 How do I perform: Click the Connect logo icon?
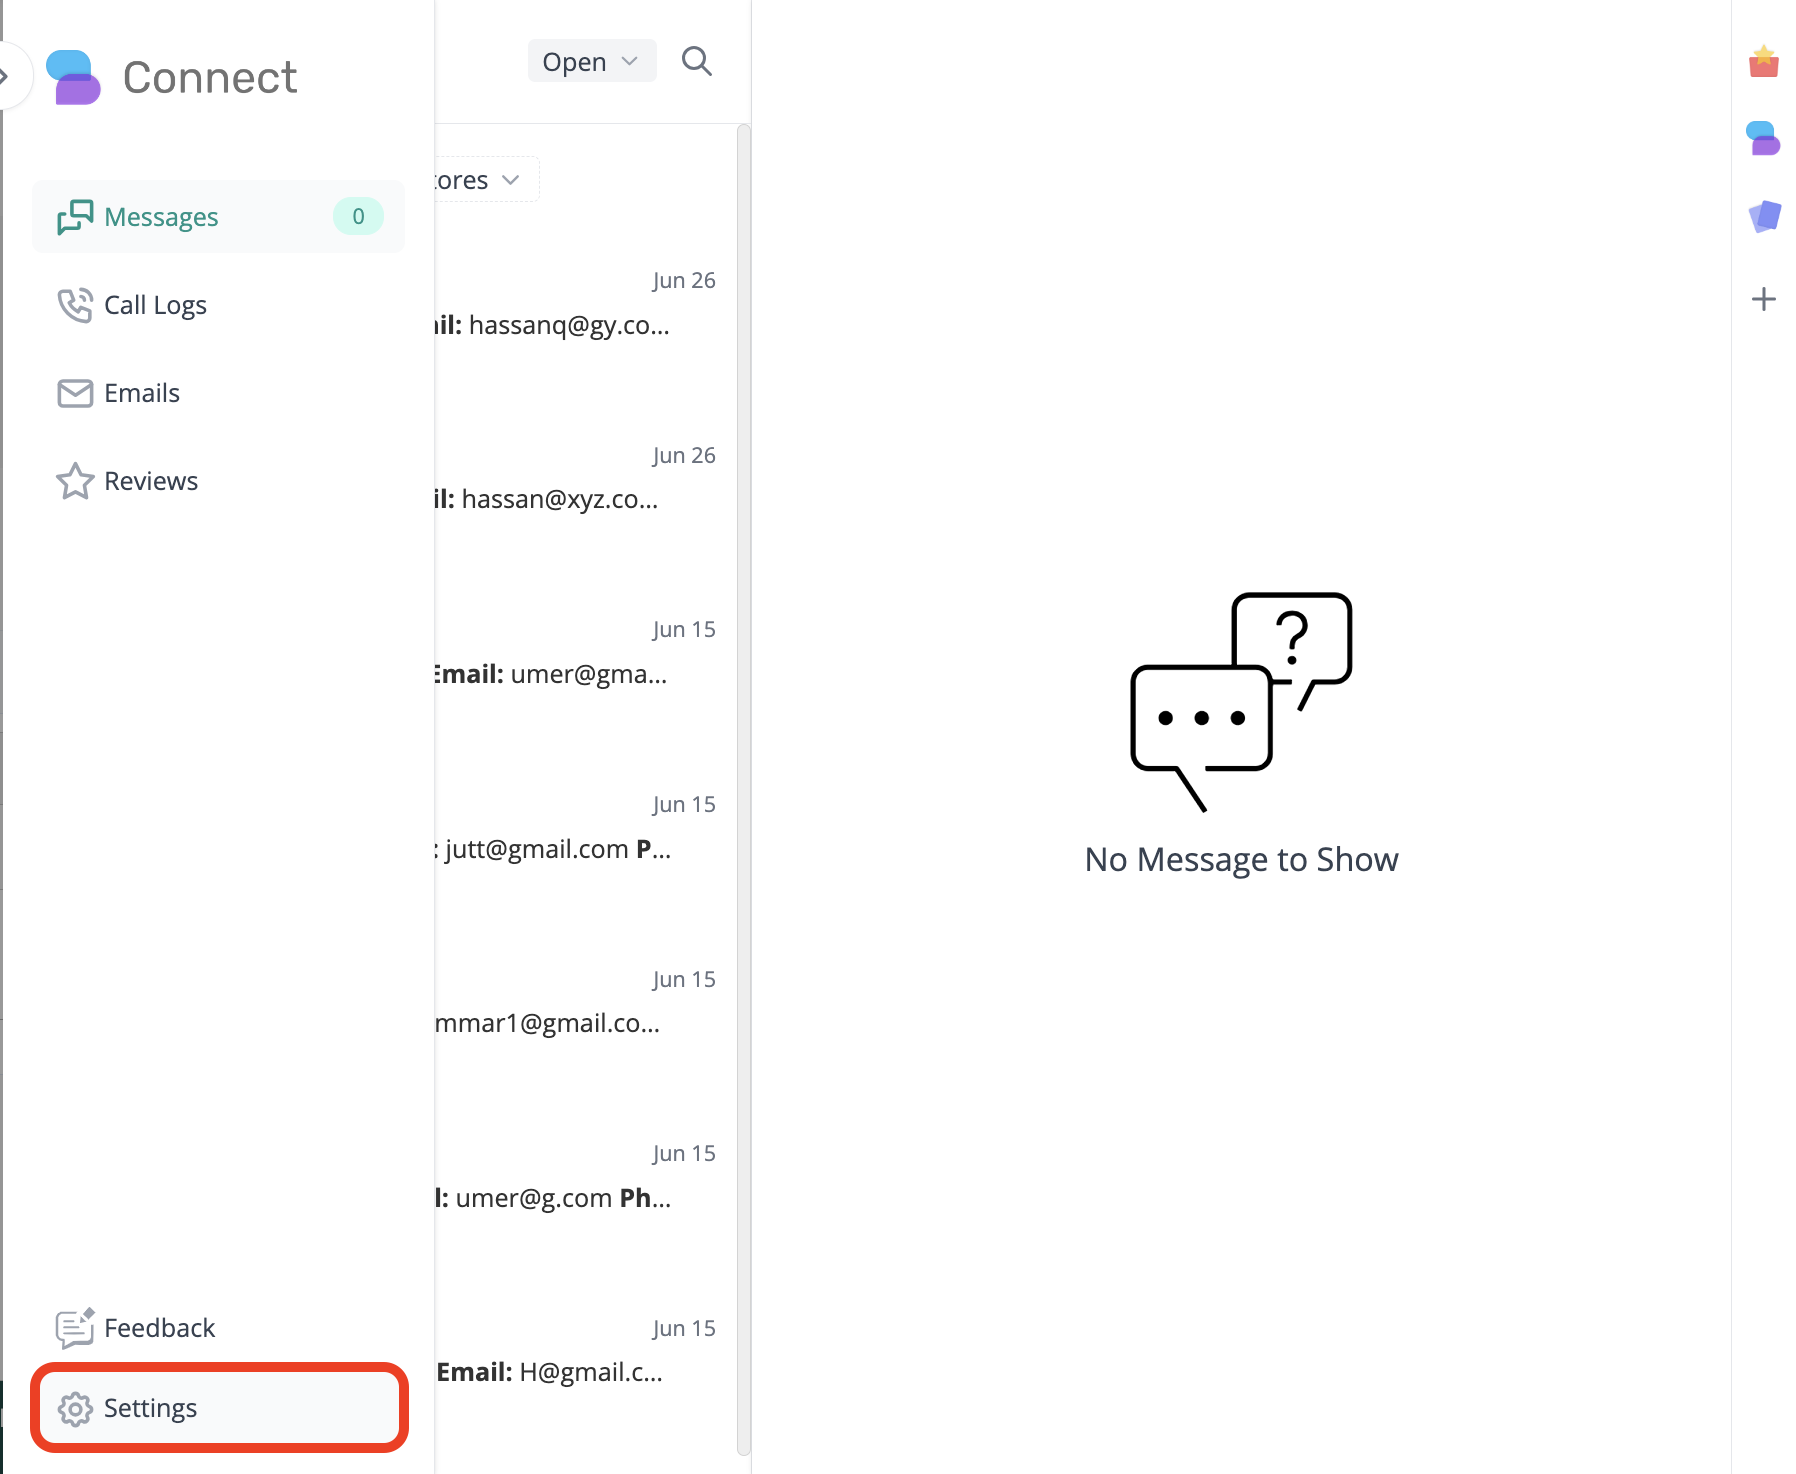click(74, 77)
